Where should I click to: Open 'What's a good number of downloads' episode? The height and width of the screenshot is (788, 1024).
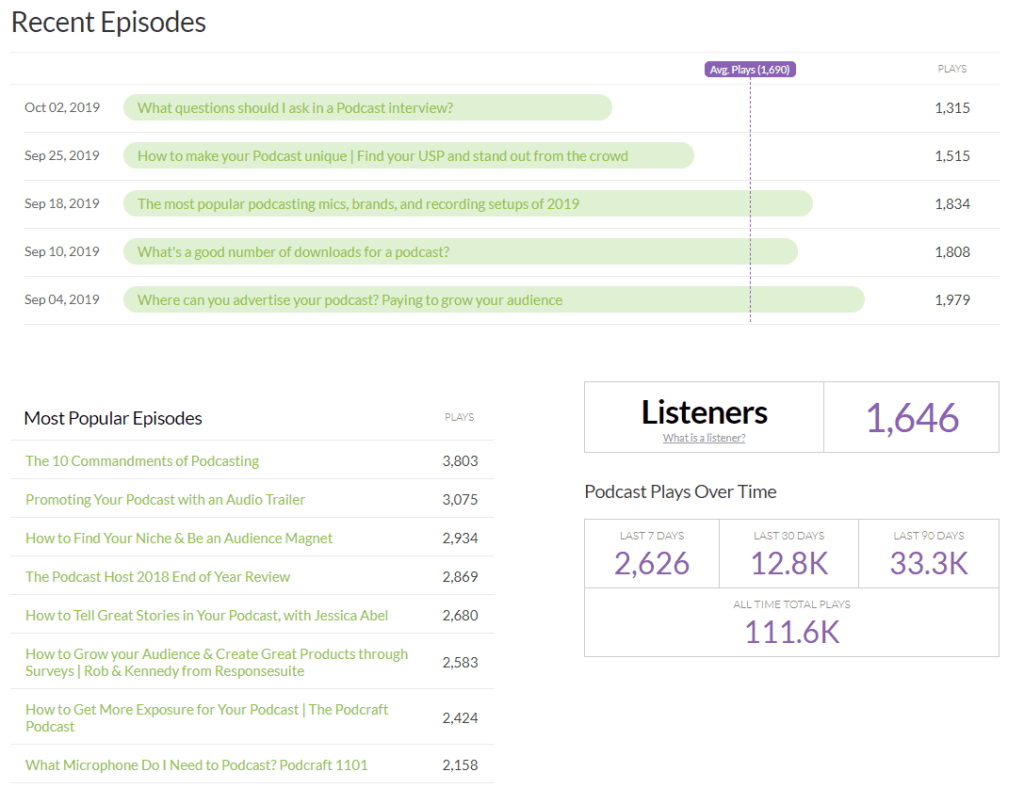293,252
